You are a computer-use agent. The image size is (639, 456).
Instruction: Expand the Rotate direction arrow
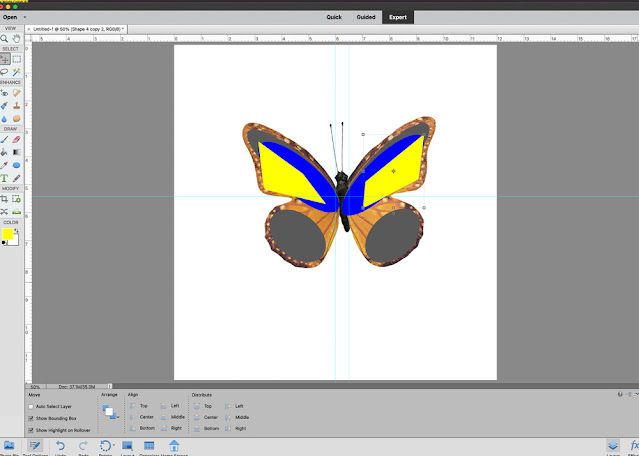[x=114, y=445]
